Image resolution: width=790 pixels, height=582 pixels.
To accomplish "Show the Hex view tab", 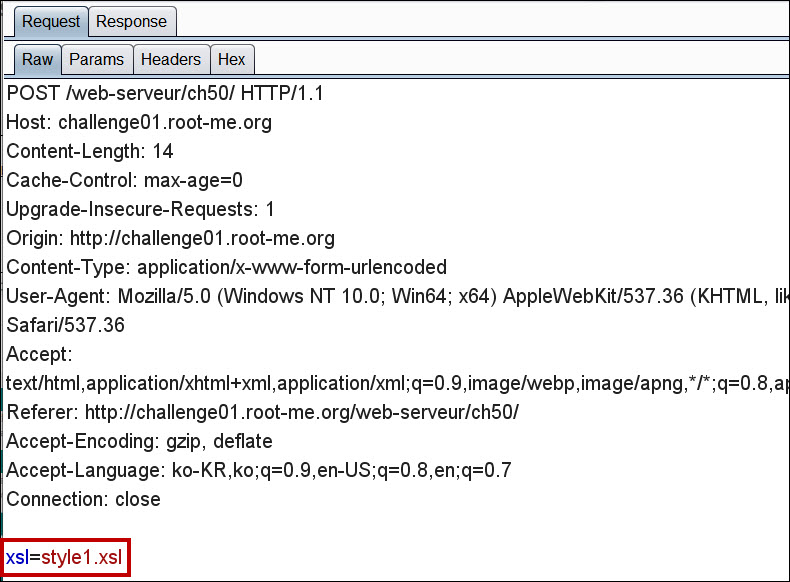I will (232, 59).
